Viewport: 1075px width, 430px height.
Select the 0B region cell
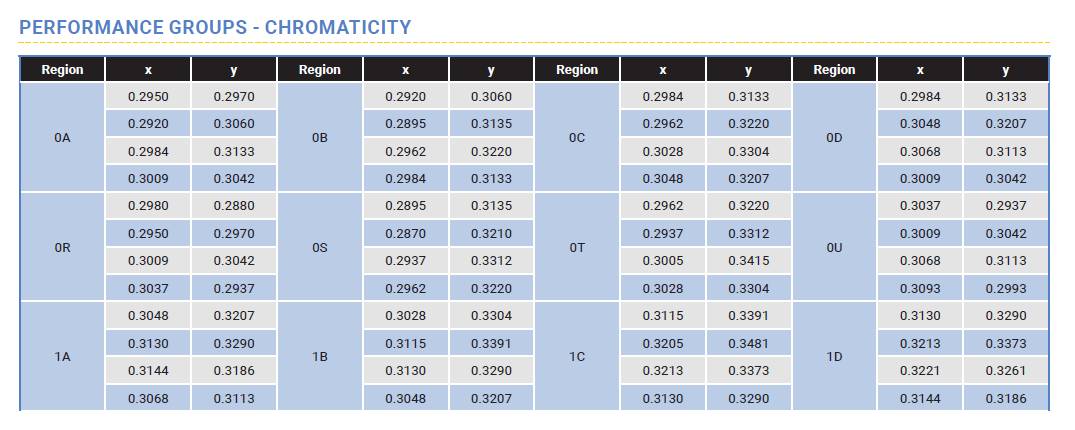(x=320, y=137)
